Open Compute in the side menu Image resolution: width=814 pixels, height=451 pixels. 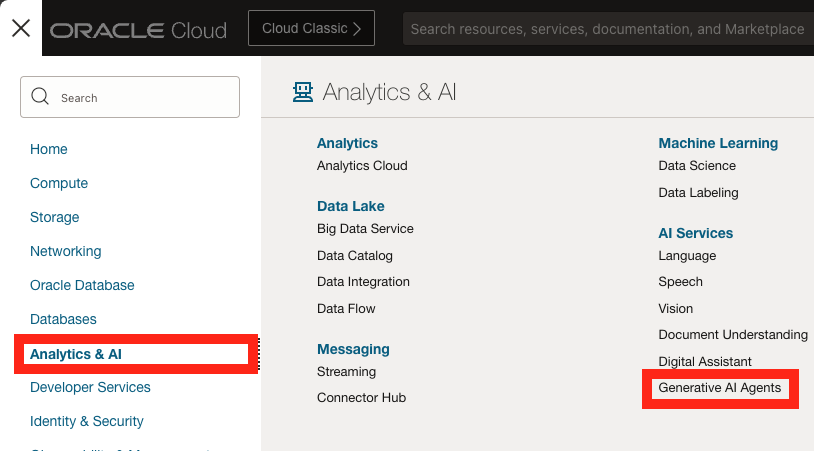59,183
